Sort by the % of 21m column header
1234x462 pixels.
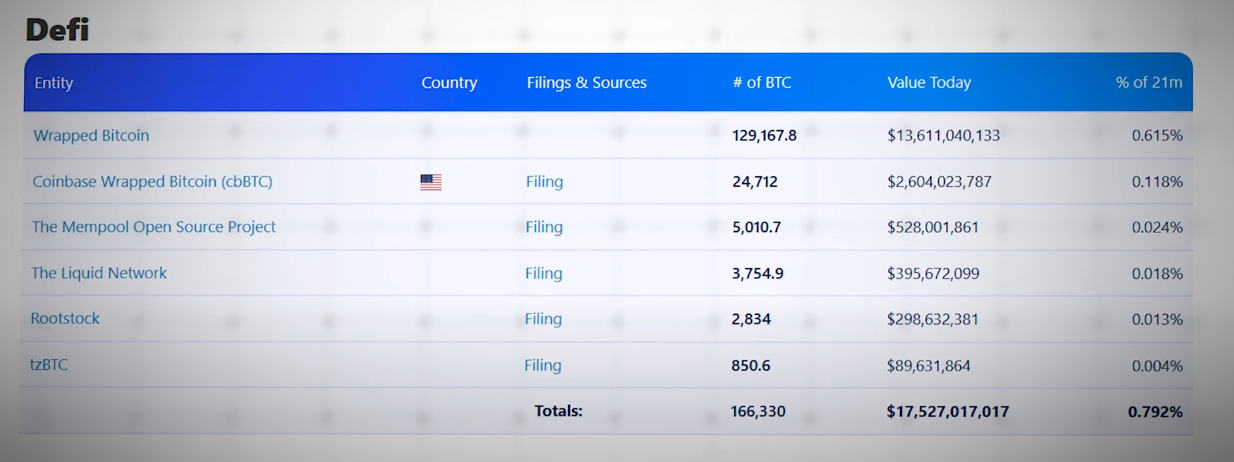point(1149,83)
